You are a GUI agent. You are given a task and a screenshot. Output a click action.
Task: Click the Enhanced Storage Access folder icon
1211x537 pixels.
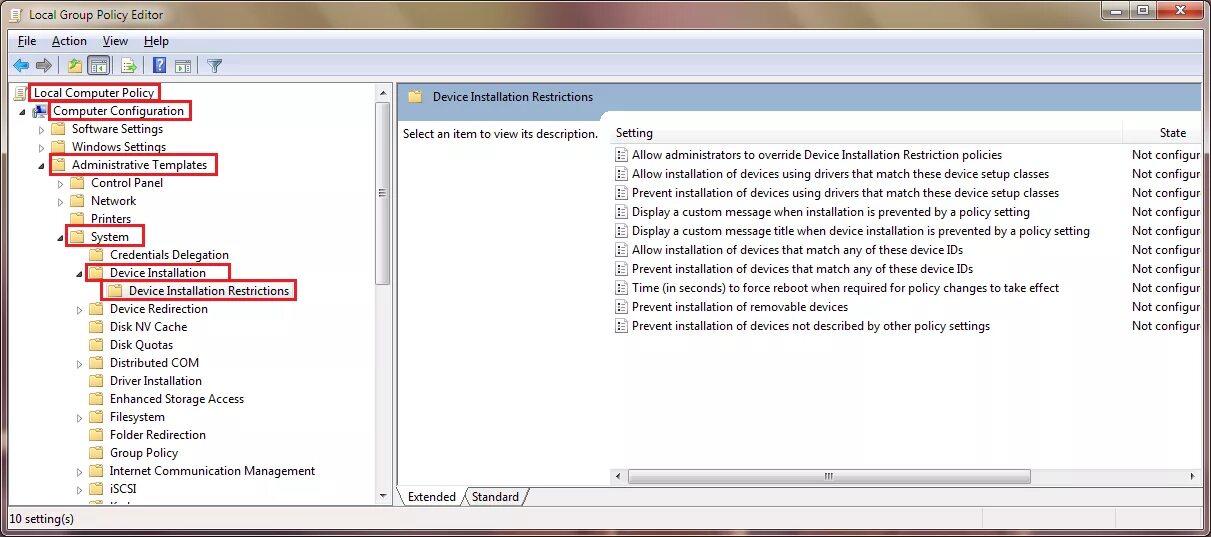click(96, 399)
